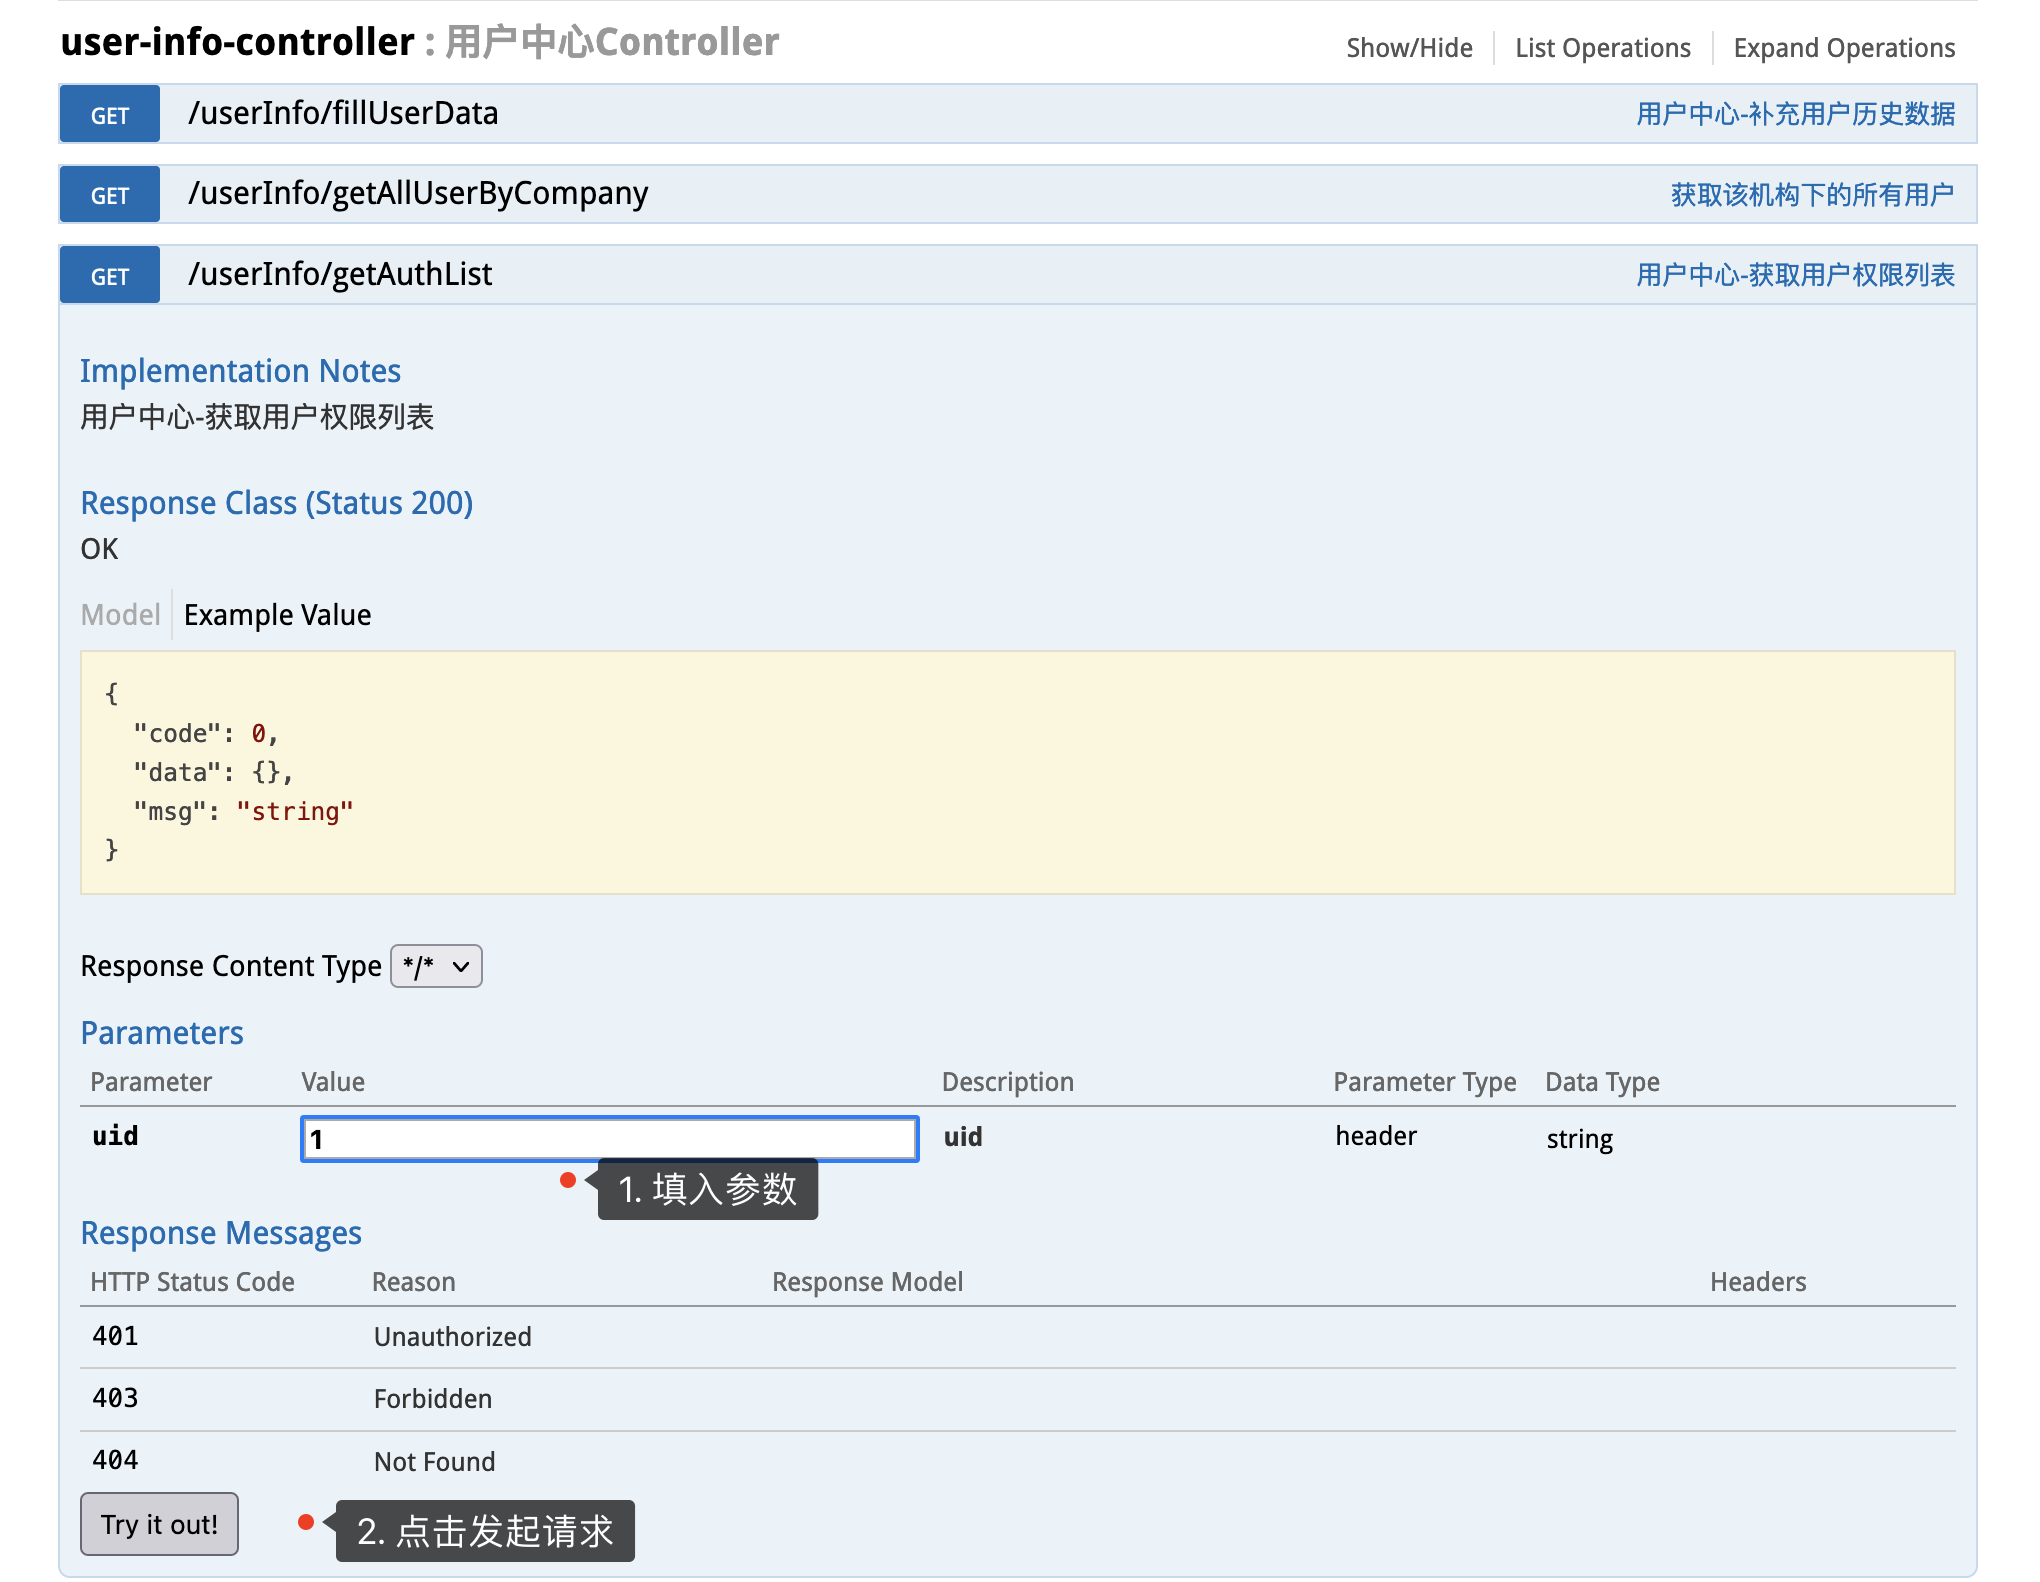2040x1582 pixels.
Task: Click the 获取该机构下的所有用户 summary link
Action: (x=1811, y=195)
